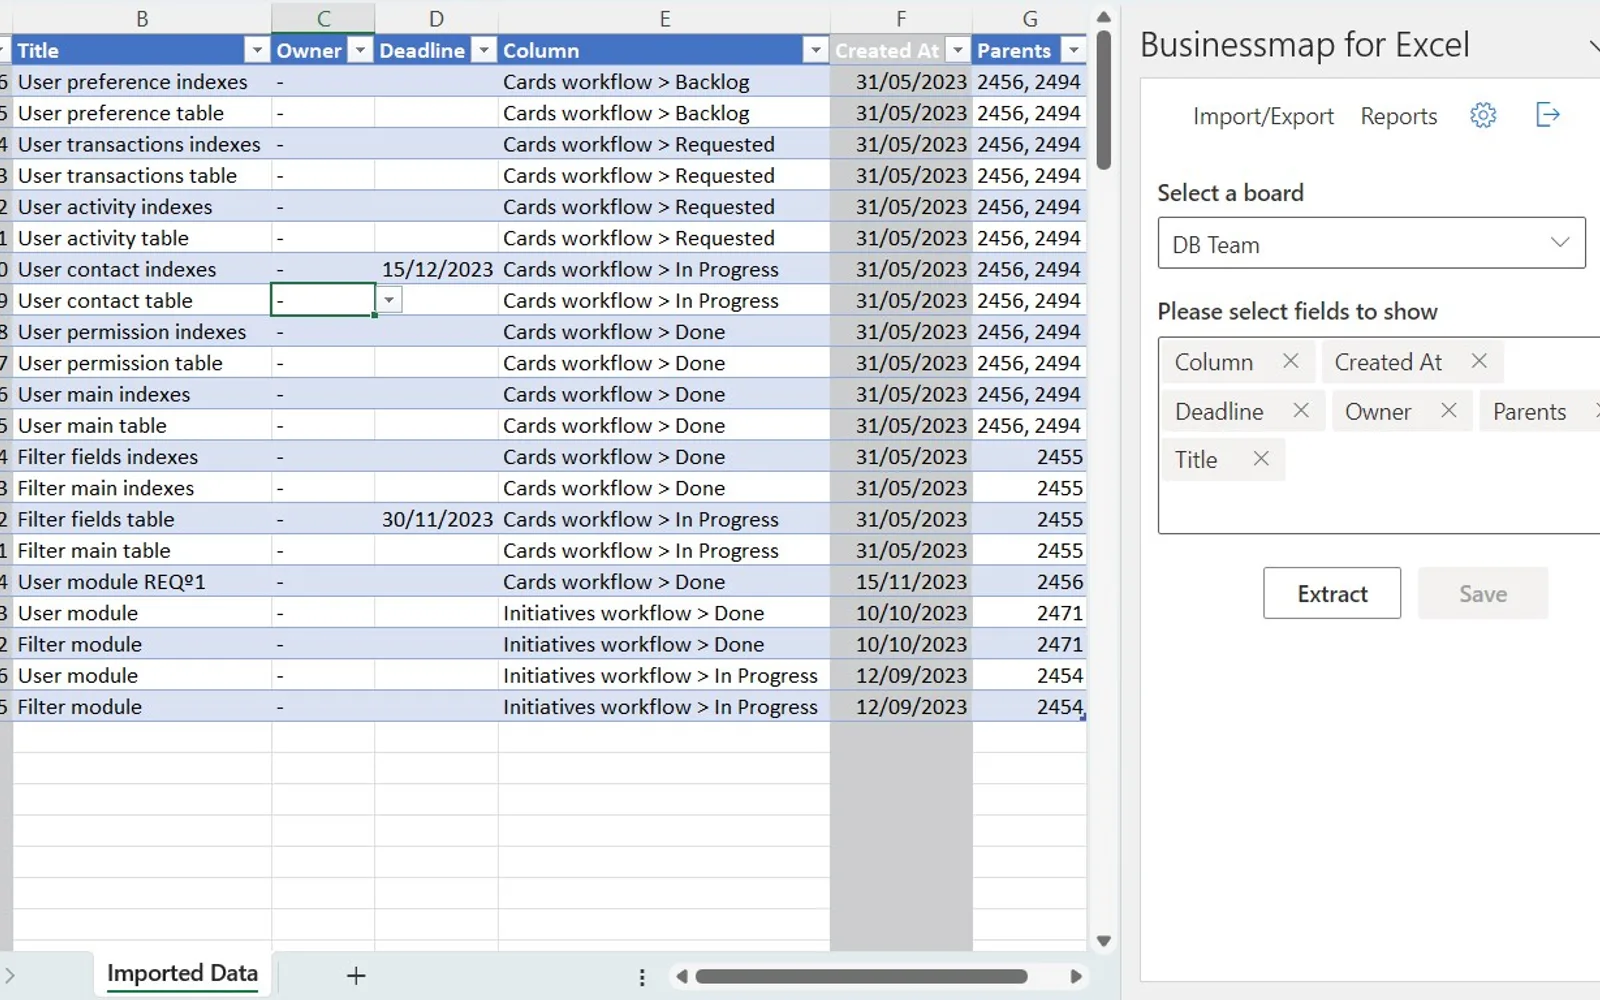Select the 'User preference indexes' cell

click(142, 82)
